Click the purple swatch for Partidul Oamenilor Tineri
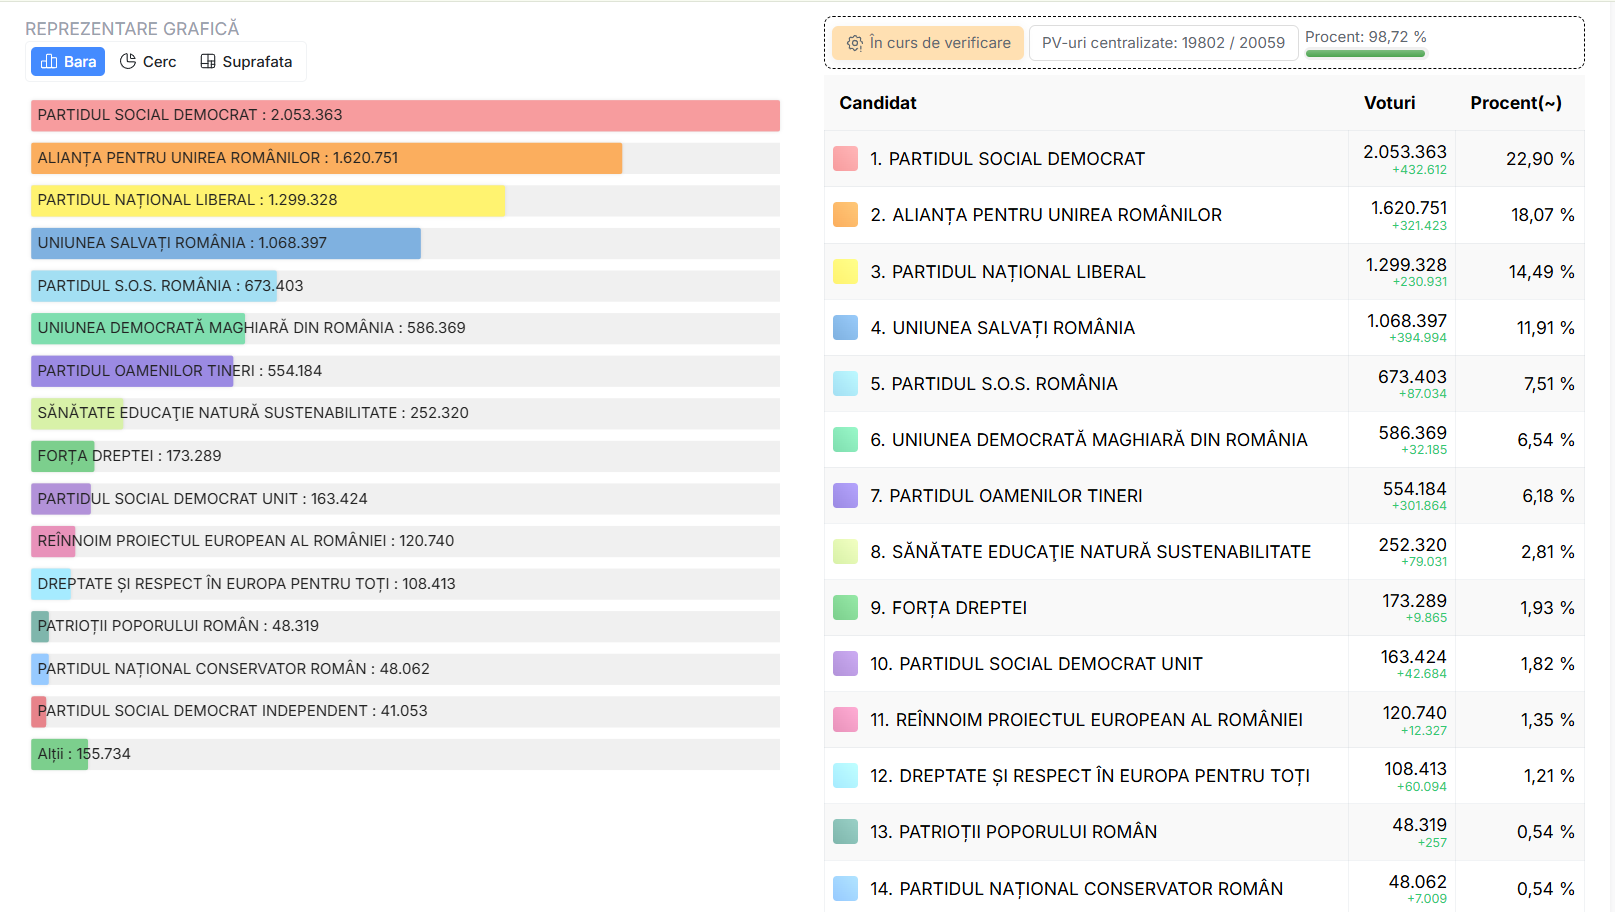Viewport: 1615px width, 912px height. pyautogui.click(x=845, y=496)
